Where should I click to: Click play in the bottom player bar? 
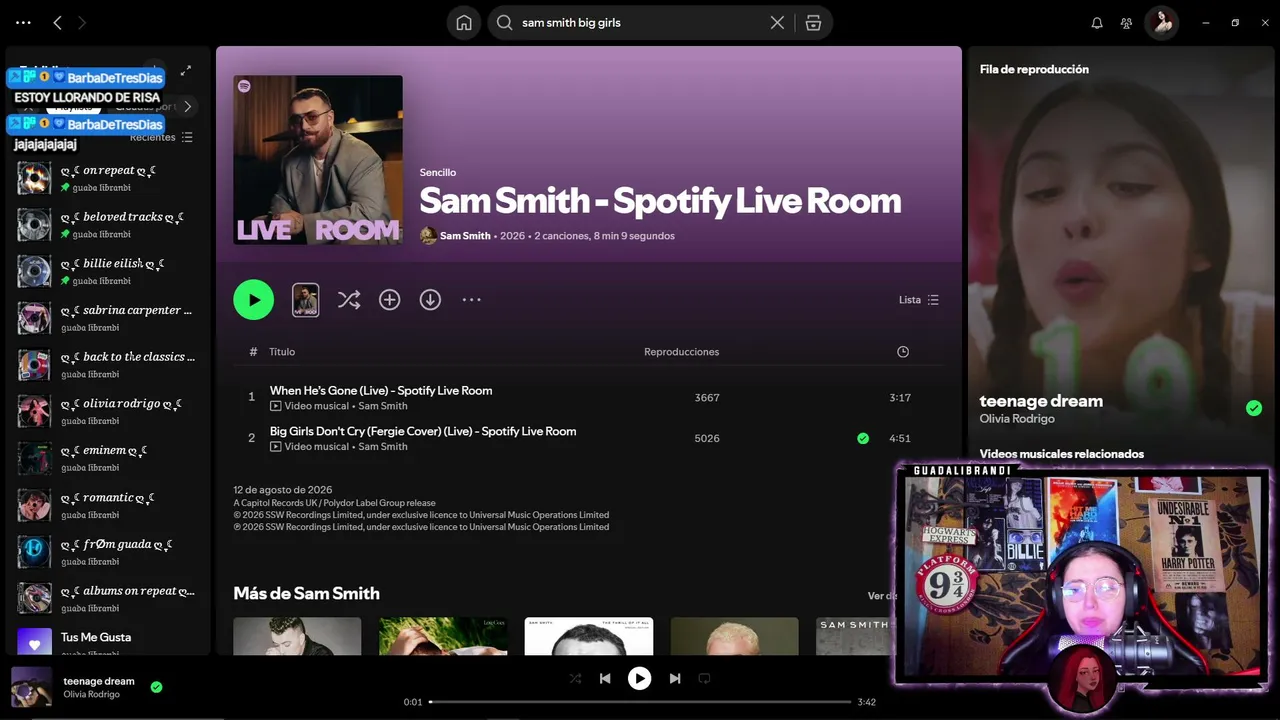[639, 678]
